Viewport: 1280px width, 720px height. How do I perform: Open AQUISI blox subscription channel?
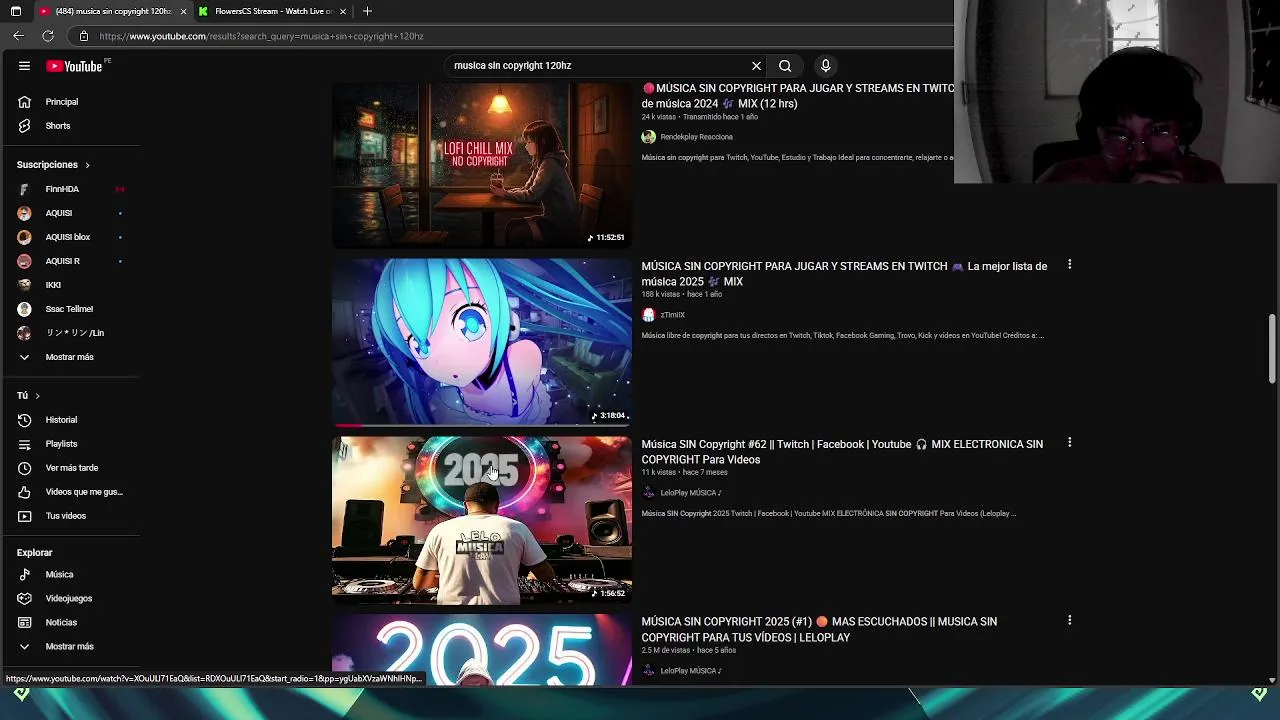(70, 237)
